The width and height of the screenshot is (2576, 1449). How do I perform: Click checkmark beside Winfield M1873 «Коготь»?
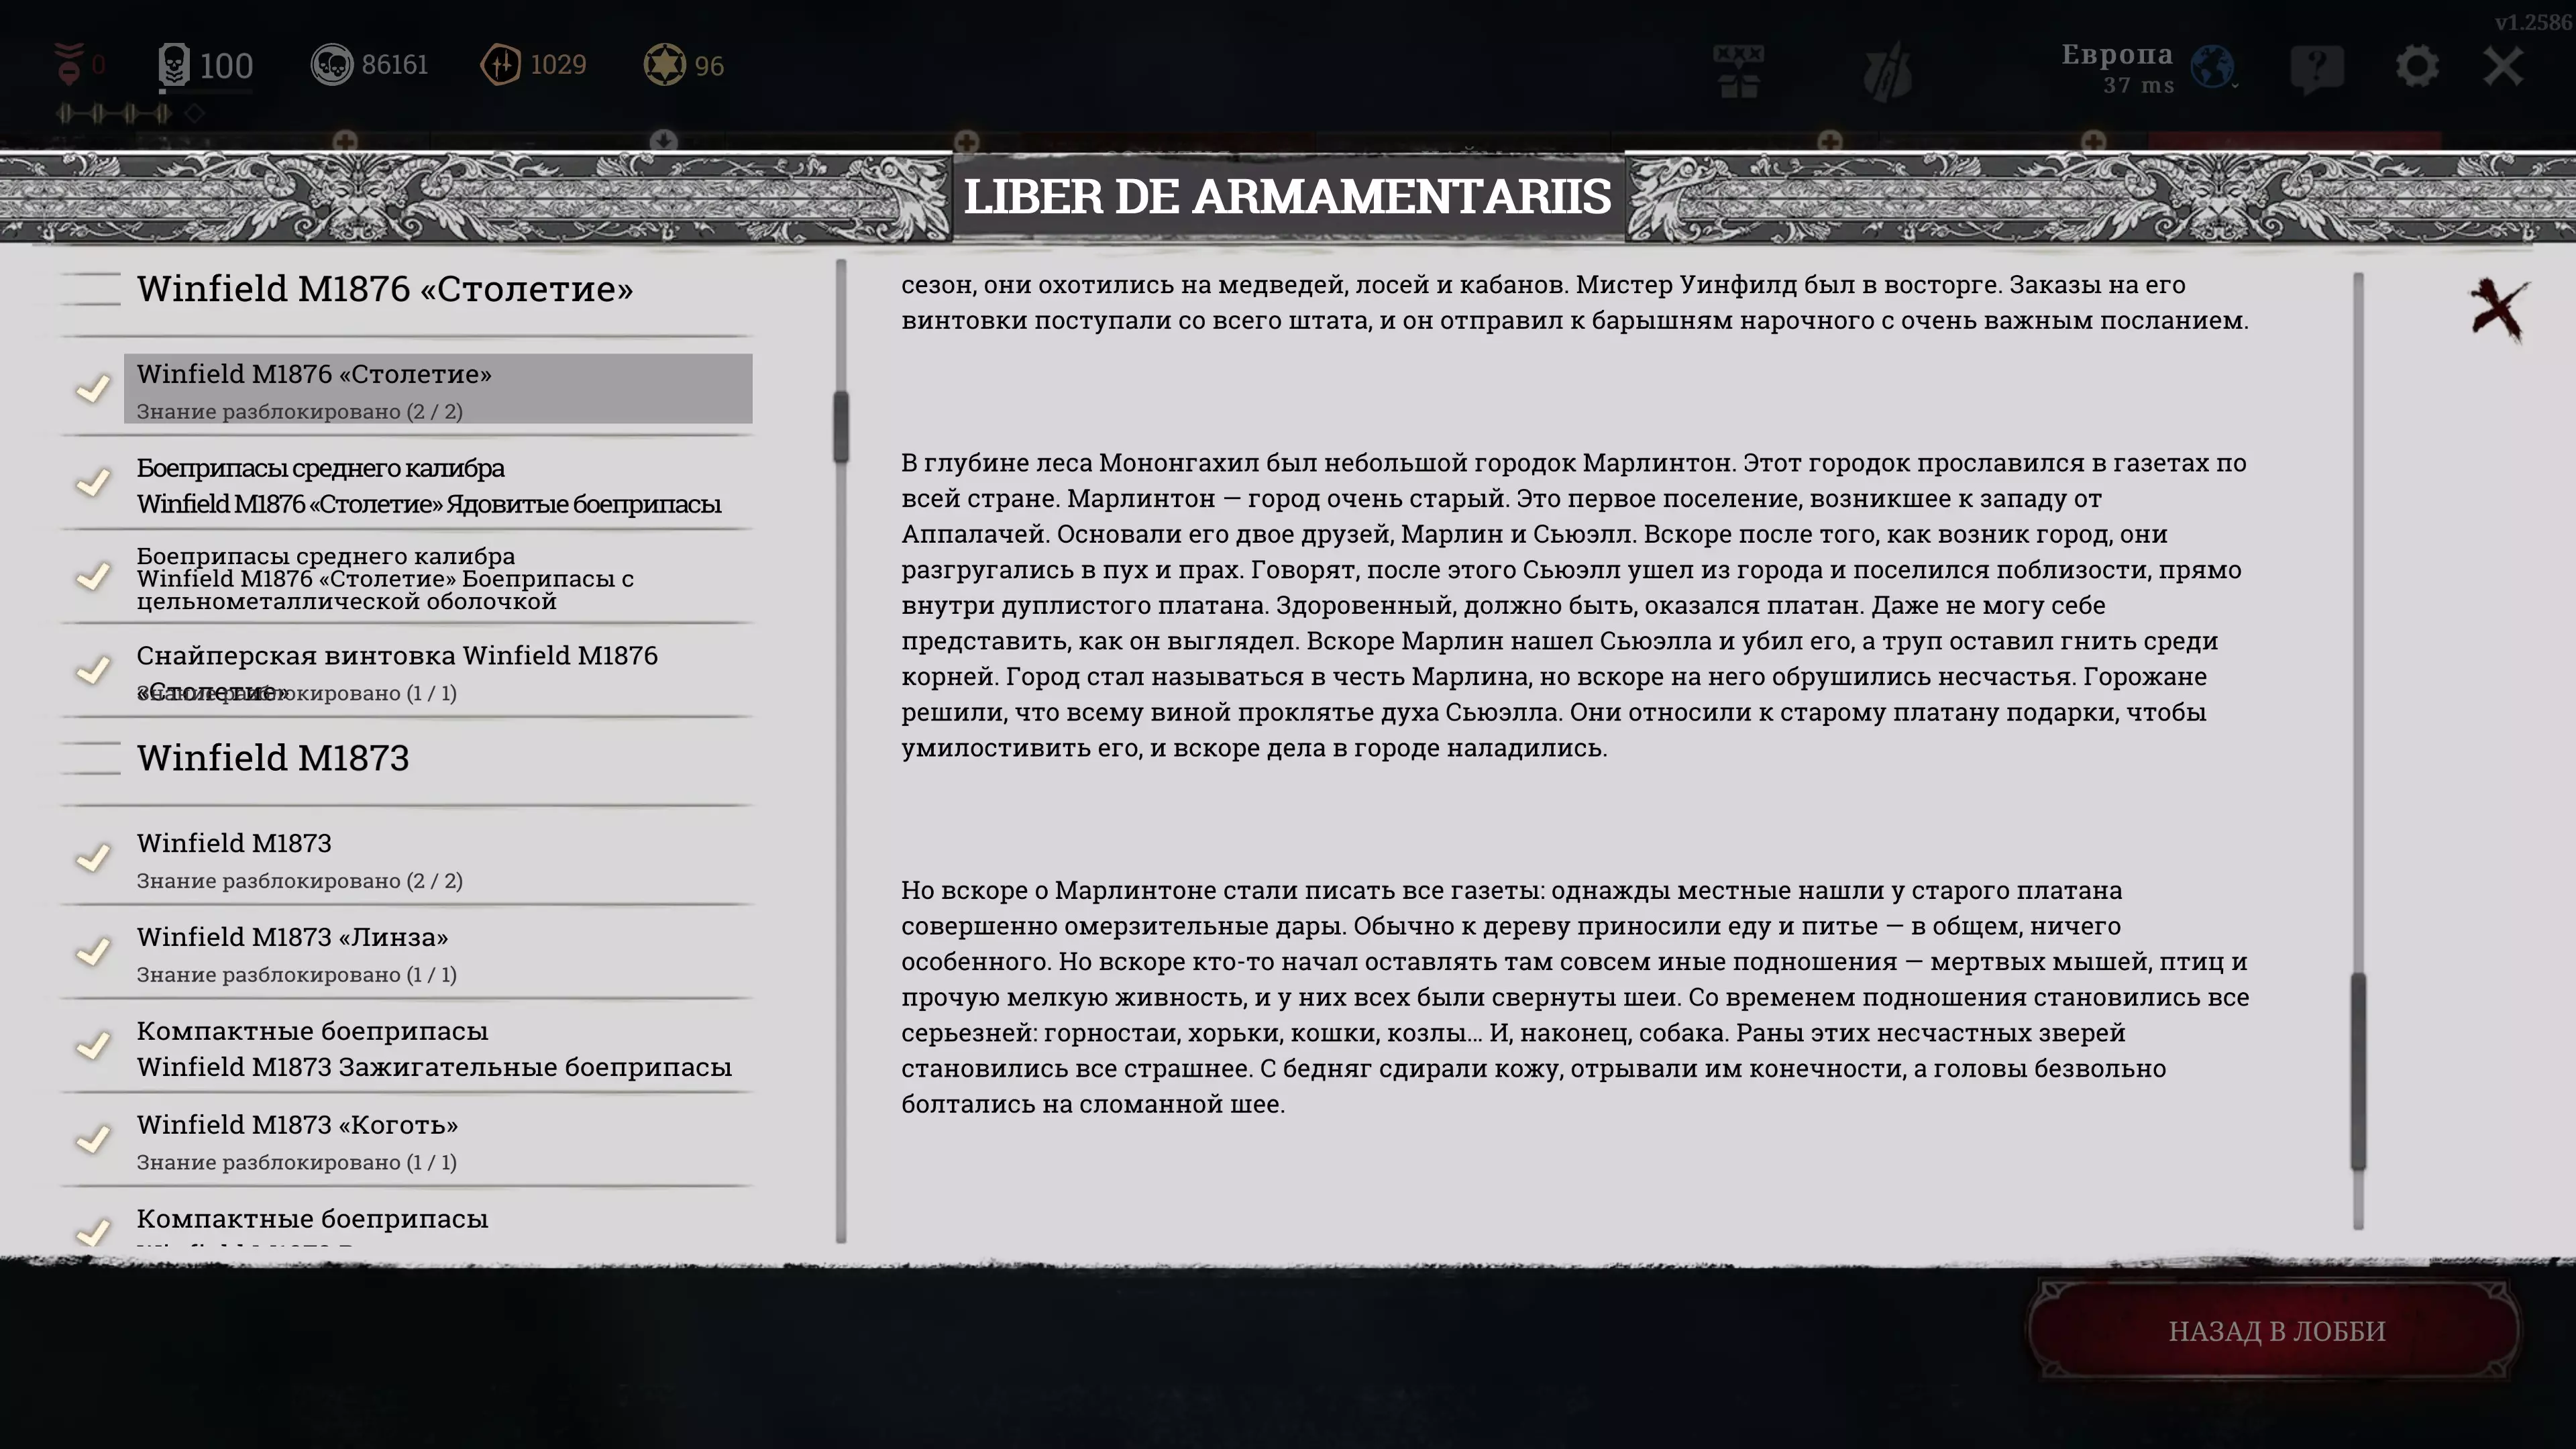click(x=93, y=1139)
